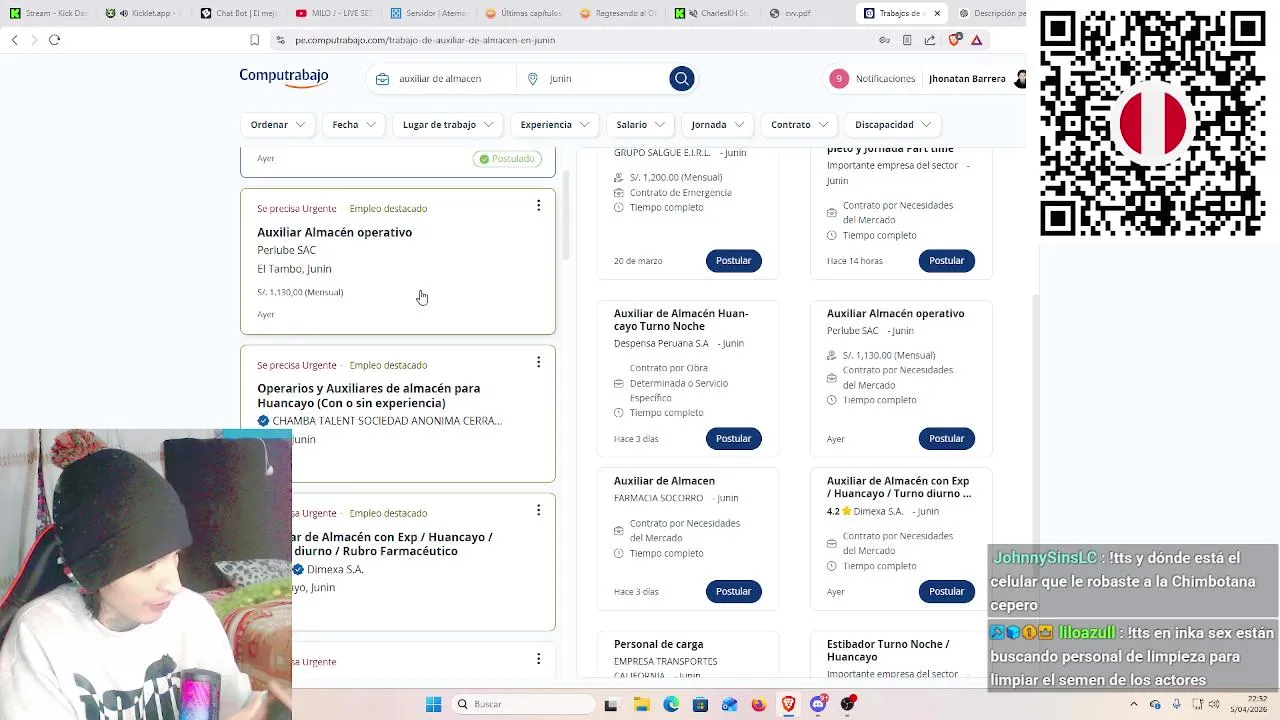Open Personal de carga job title
This screenshot has height=720, width=1280.
658,644
